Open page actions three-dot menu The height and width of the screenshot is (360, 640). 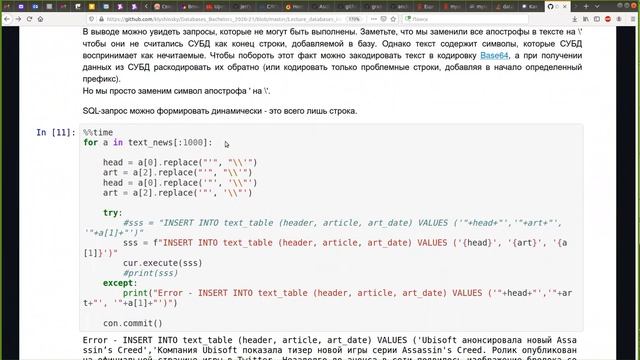(x=373, y=19)
